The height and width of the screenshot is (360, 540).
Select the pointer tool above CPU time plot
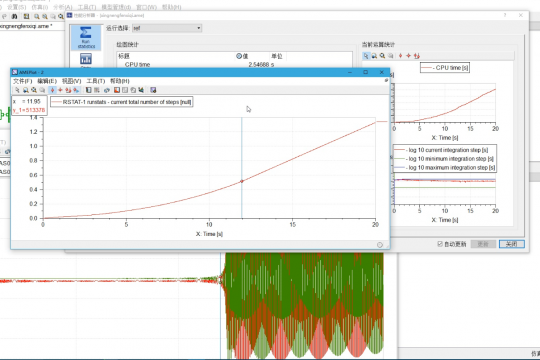coord(366,56)
